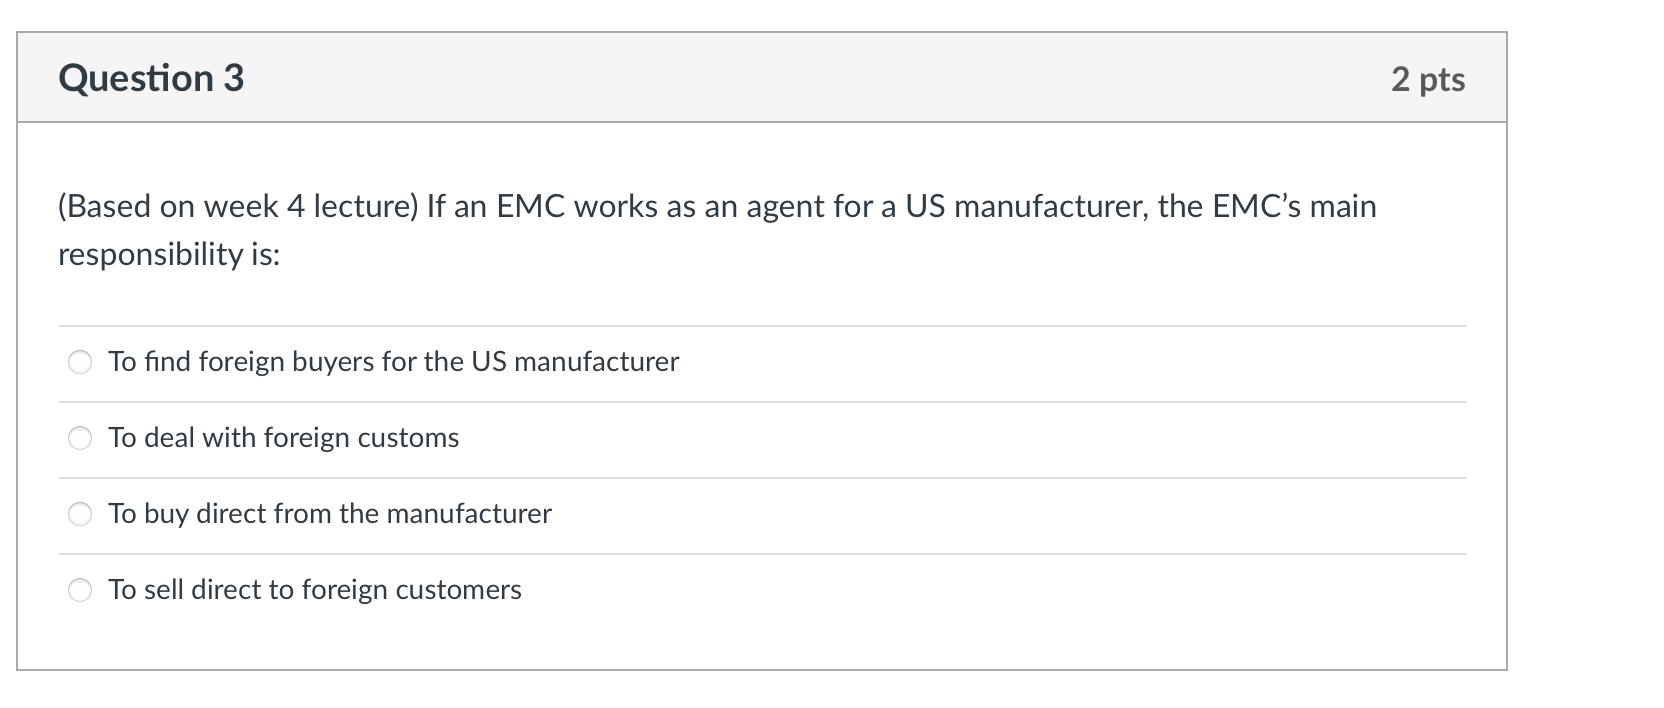1664x708 pixels.
Task: Click the "To buy direct from the manufacturer" label
Action: pyautogui.click(x=329, y=514)
